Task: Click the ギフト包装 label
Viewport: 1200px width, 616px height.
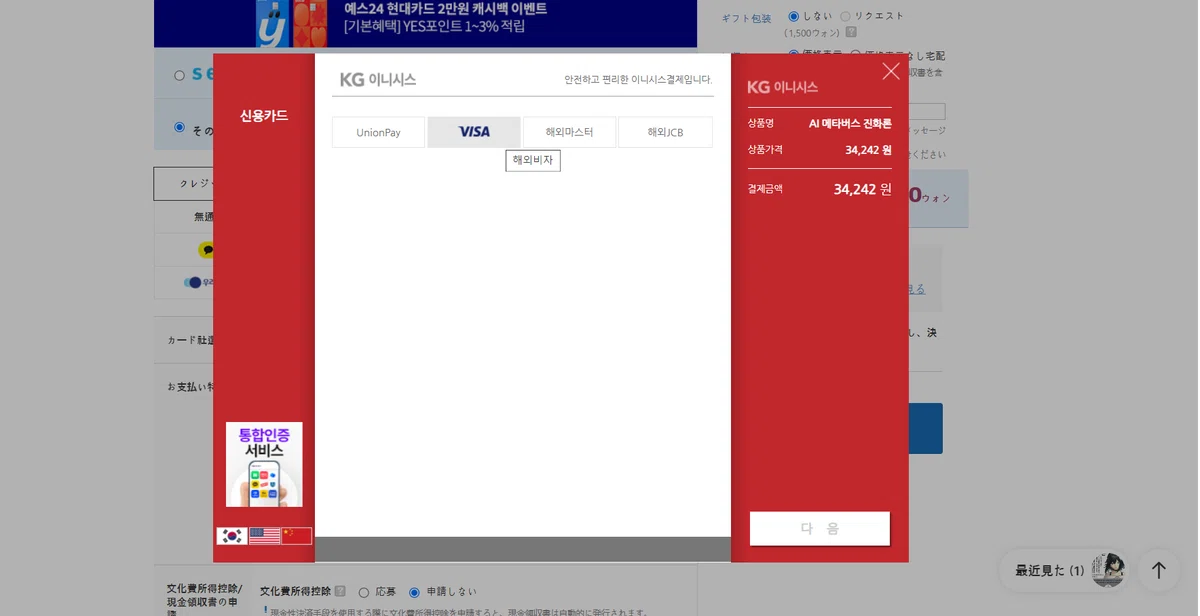Action: click(747, 18)
